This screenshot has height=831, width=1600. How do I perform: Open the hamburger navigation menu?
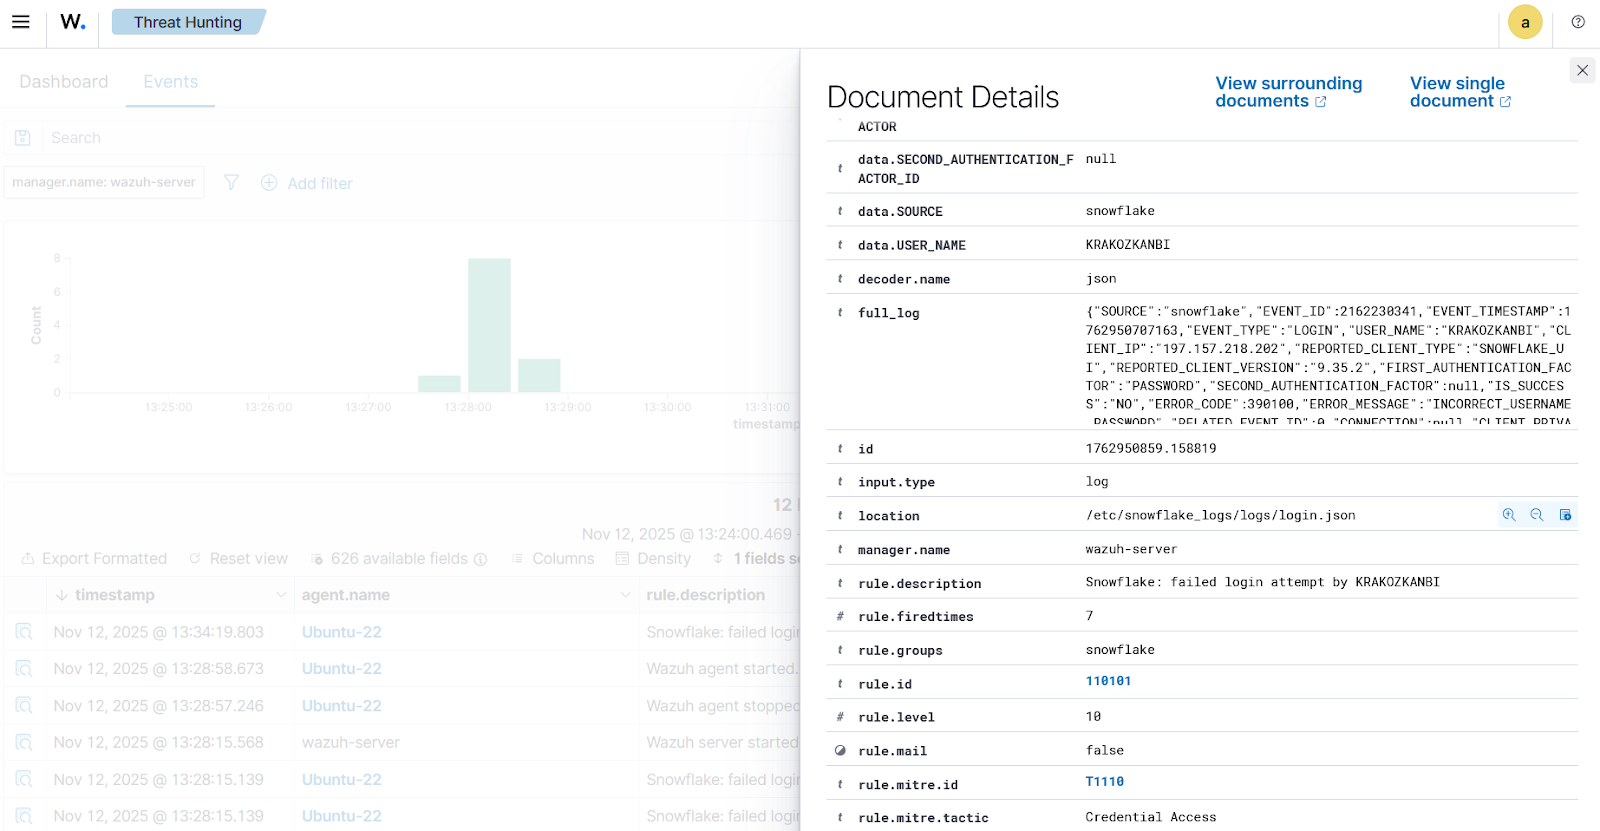coord(20,22)
